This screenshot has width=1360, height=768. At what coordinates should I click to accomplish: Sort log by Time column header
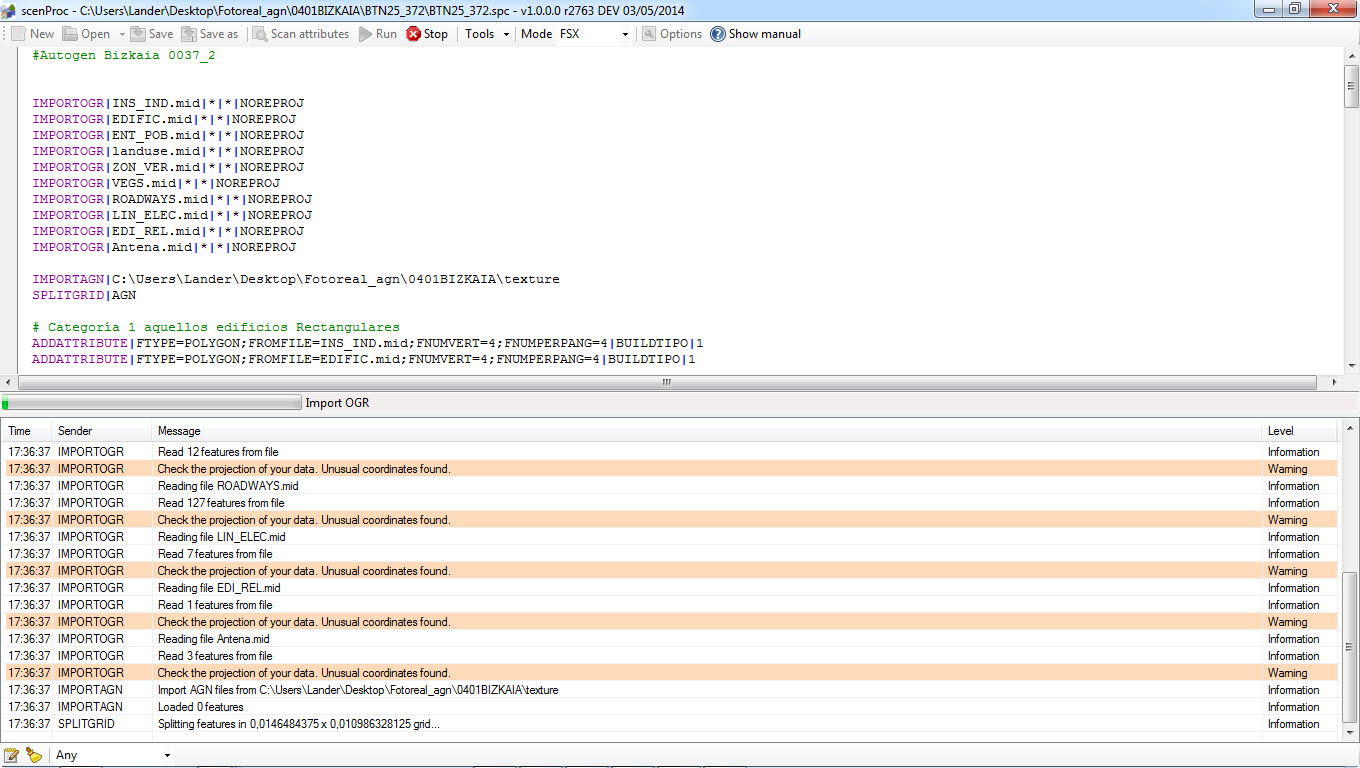[20, 431]
